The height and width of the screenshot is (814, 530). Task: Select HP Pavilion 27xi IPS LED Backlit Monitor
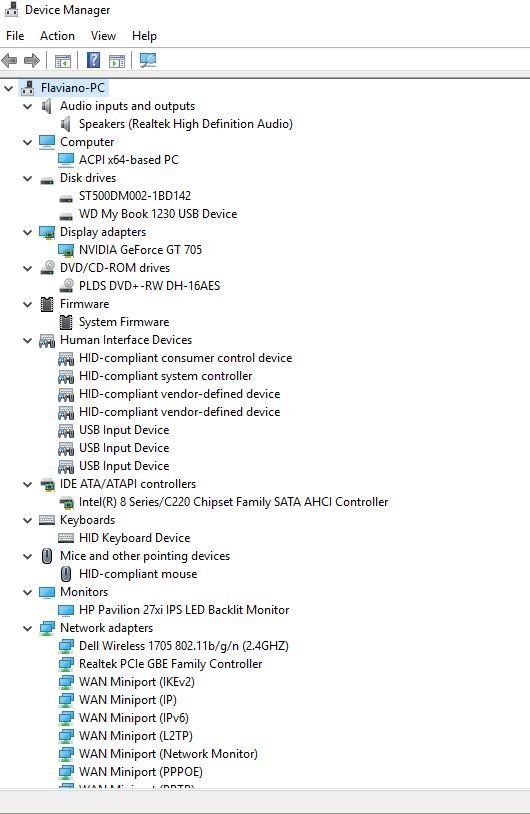[x=184, y=610]
